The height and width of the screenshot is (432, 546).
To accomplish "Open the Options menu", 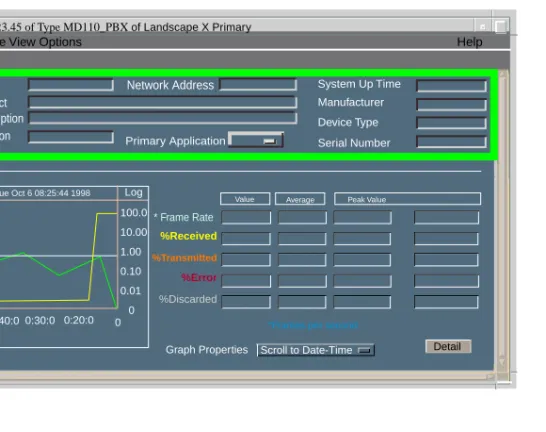I will (x=60, y=42).
